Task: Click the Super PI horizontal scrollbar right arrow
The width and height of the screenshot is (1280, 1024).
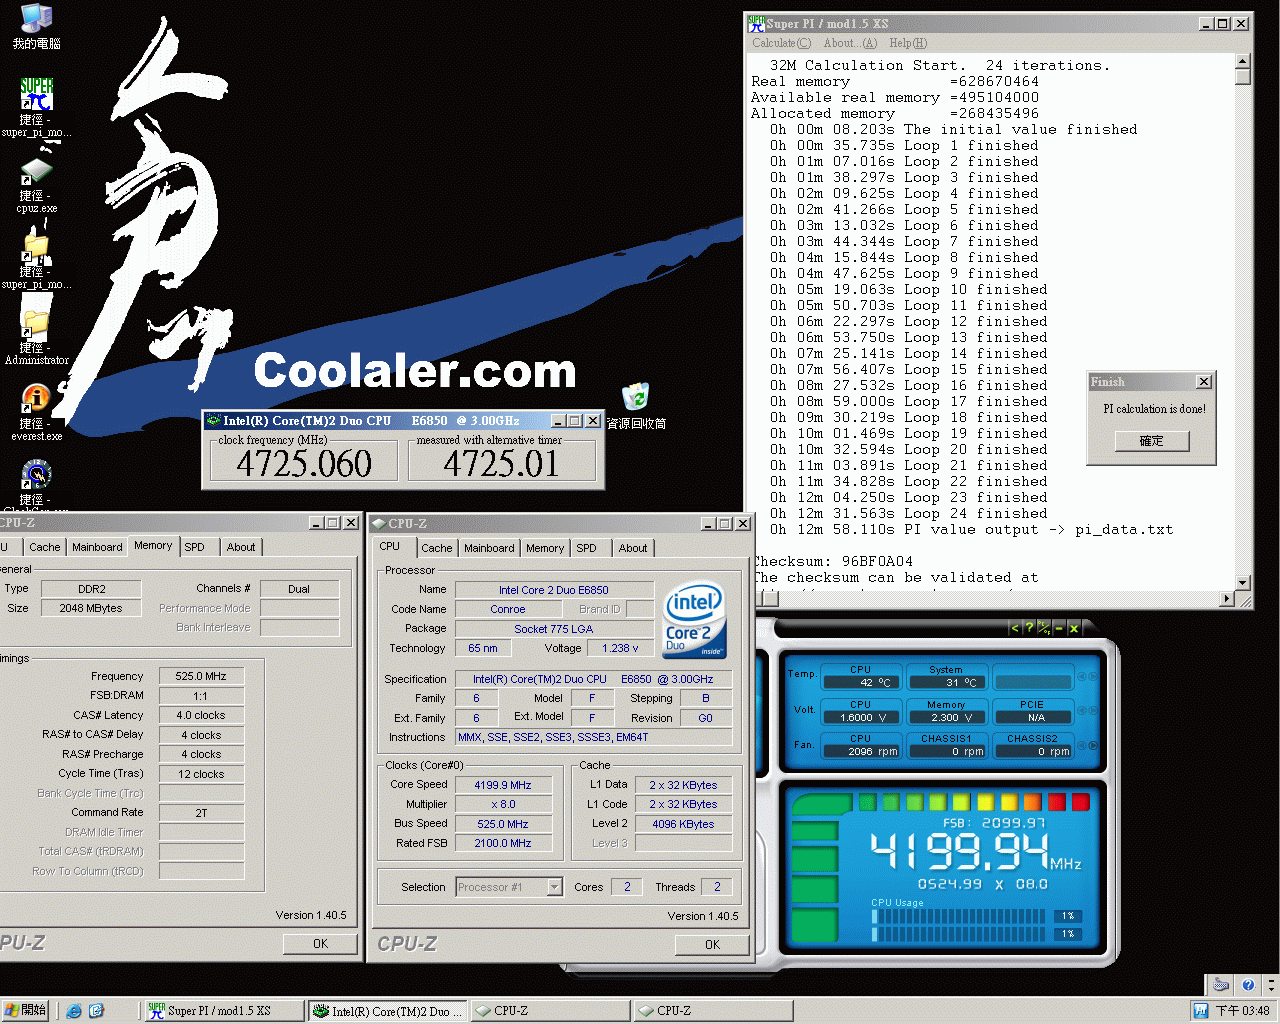Action: 1227,598
